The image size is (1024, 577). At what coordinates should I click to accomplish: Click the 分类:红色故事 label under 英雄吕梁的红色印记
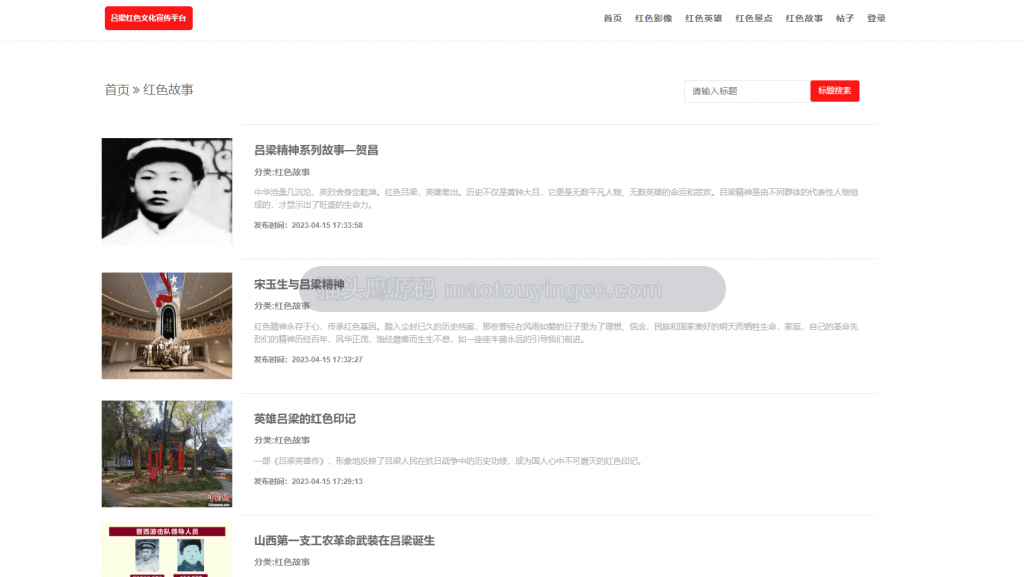(x=282, y=441)
